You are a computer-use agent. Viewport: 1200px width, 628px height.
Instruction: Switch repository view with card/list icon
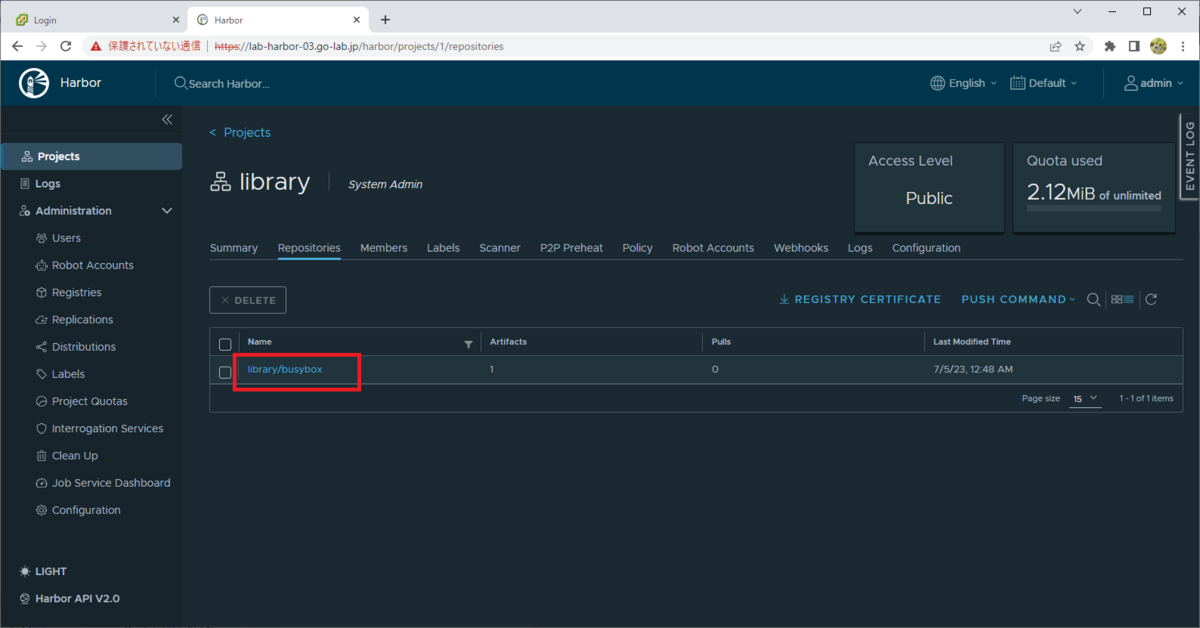(x=1123, y=299)
